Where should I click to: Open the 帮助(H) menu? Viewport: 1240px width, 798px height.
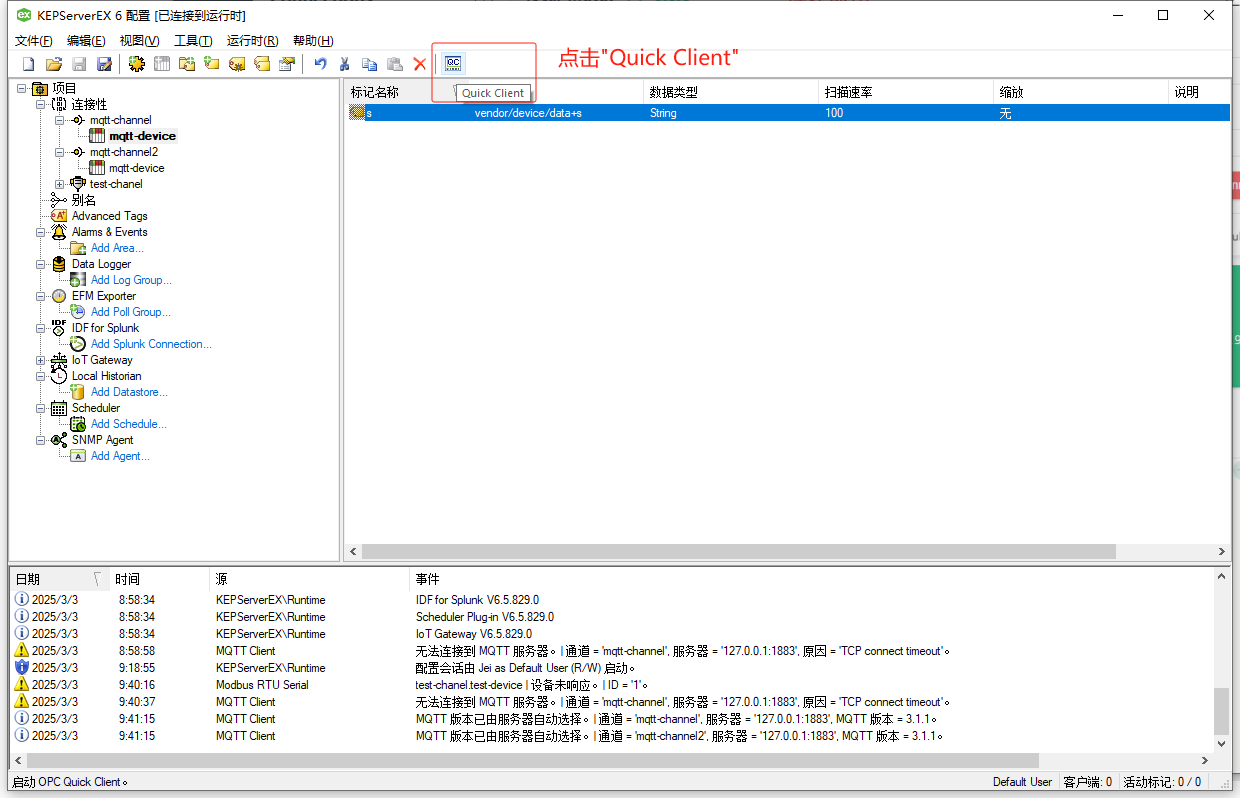pyautogui.click(x=313, y=41)
